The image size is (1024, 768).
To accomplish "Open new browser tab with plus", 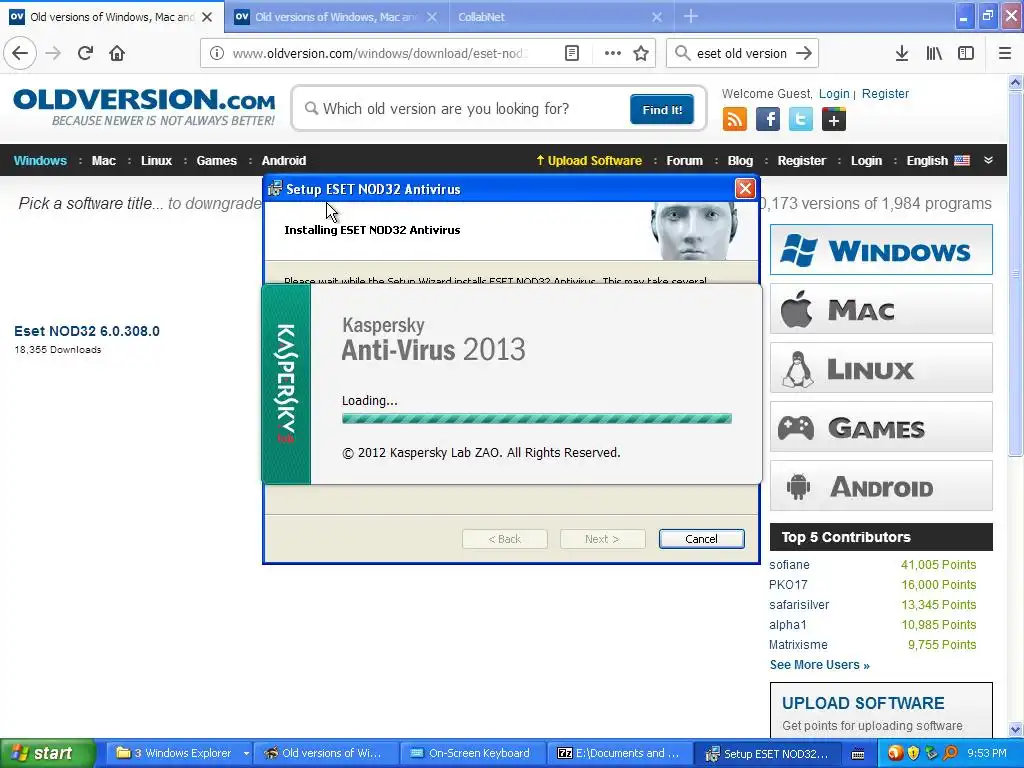I will (x=690, y=16).
